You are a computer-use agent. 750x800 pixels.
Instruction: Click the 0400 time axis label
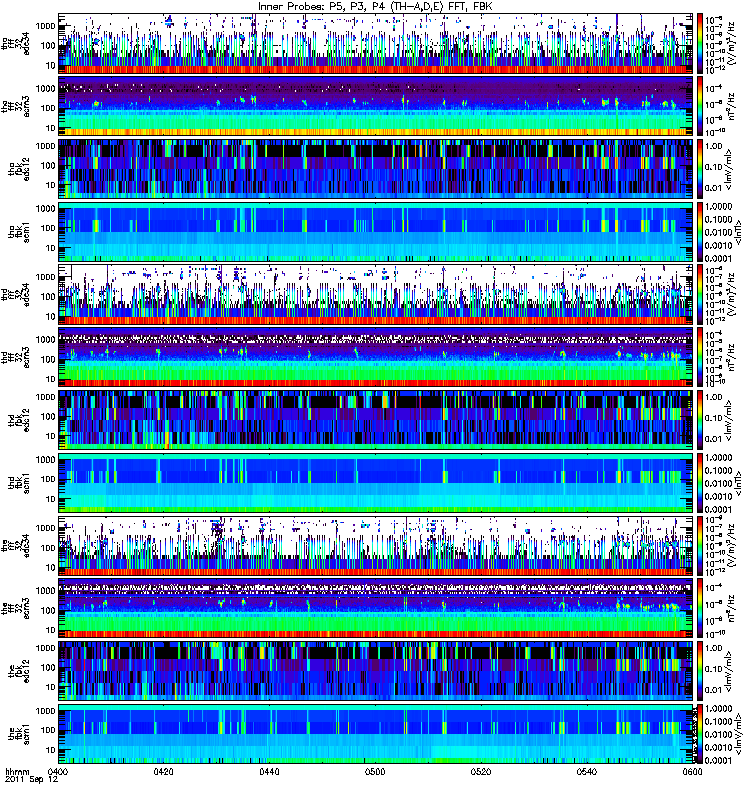(58, 772)
